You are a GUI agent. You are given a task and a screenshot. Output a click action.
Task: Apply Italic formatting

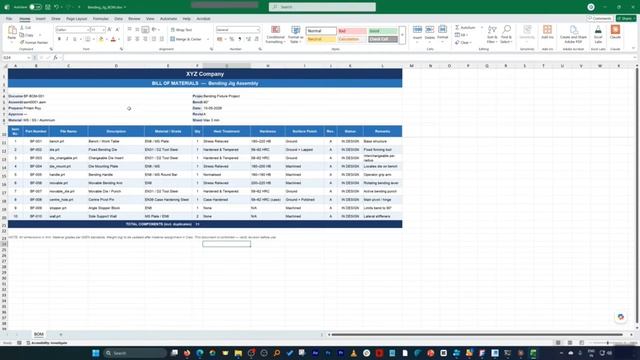(67, 39)
